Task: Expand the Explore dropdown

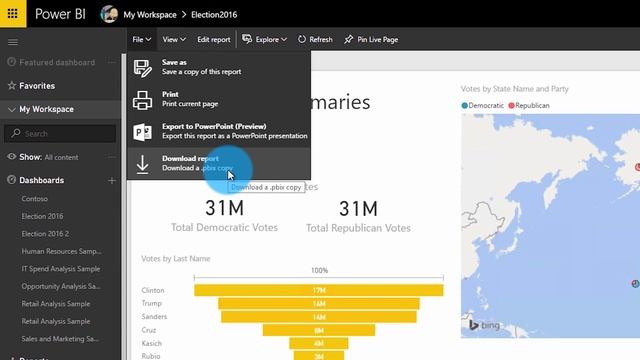Action: click(x=284, y=40)
